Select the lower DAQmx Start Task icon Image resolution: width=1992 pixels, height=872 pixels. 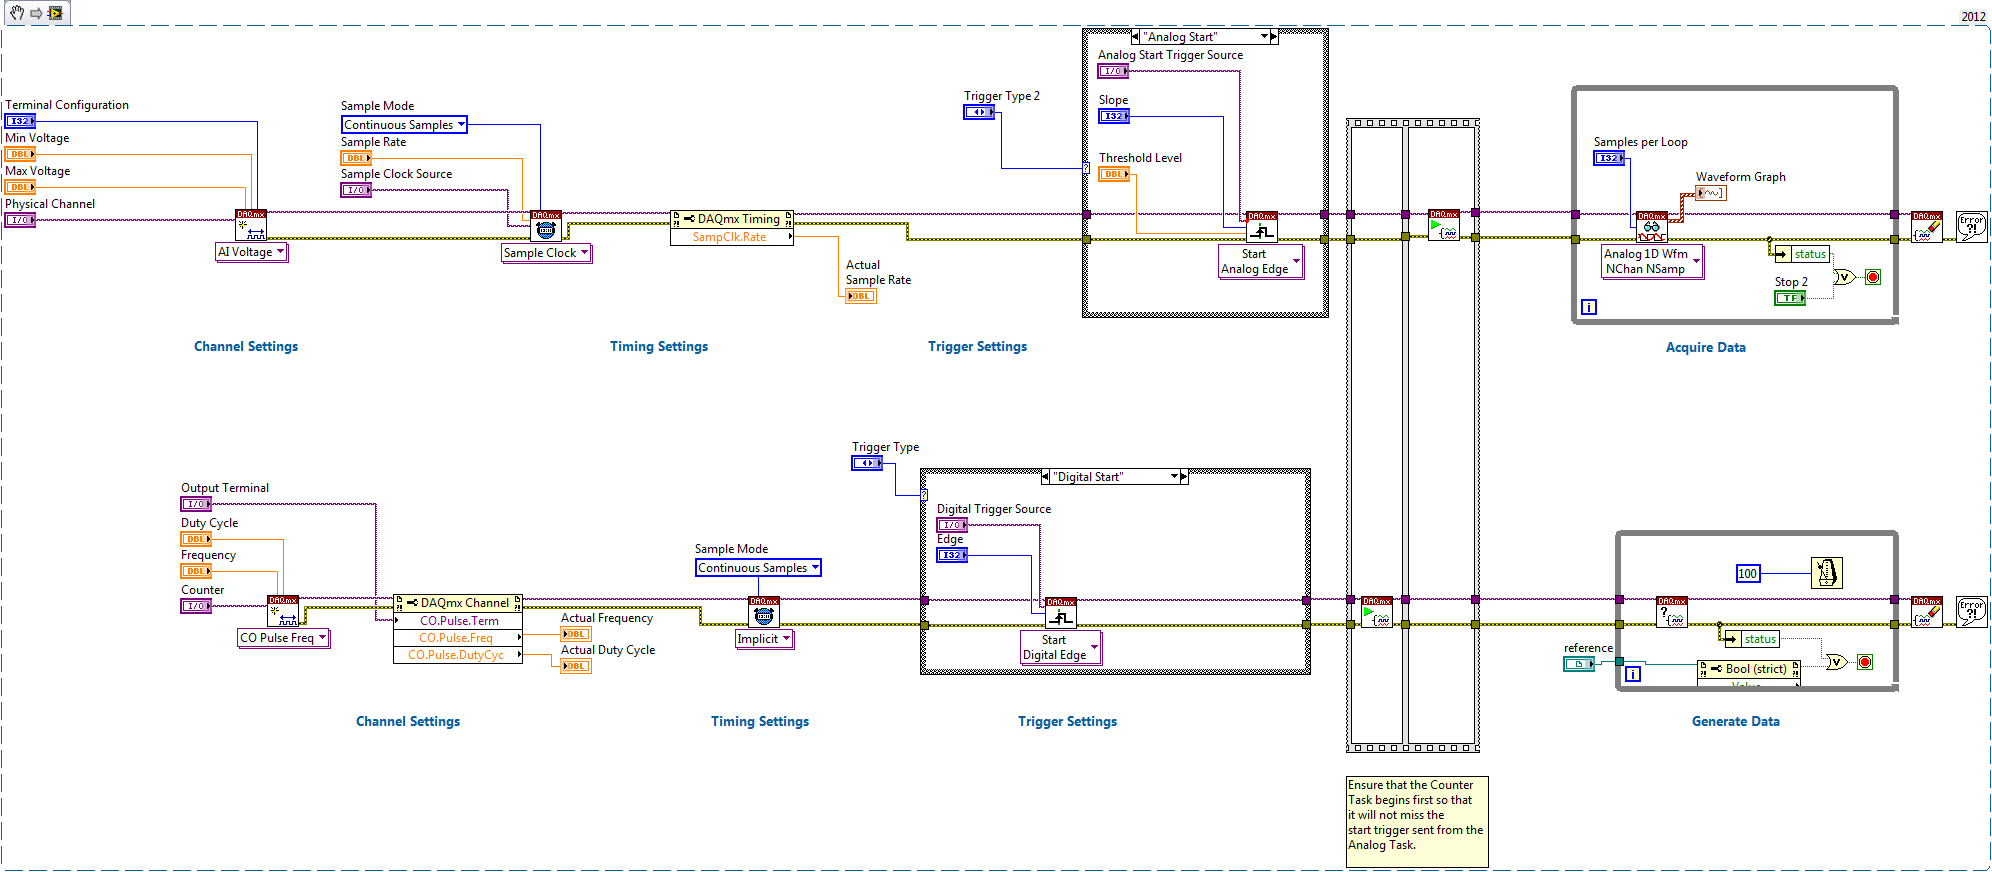(1377, 612)
